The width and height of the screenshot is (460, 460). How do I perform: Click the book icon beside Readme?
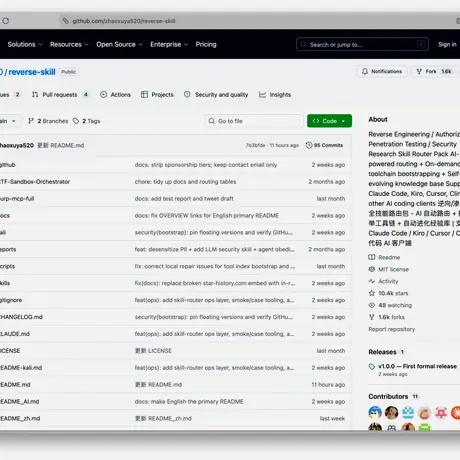[372, 257]
